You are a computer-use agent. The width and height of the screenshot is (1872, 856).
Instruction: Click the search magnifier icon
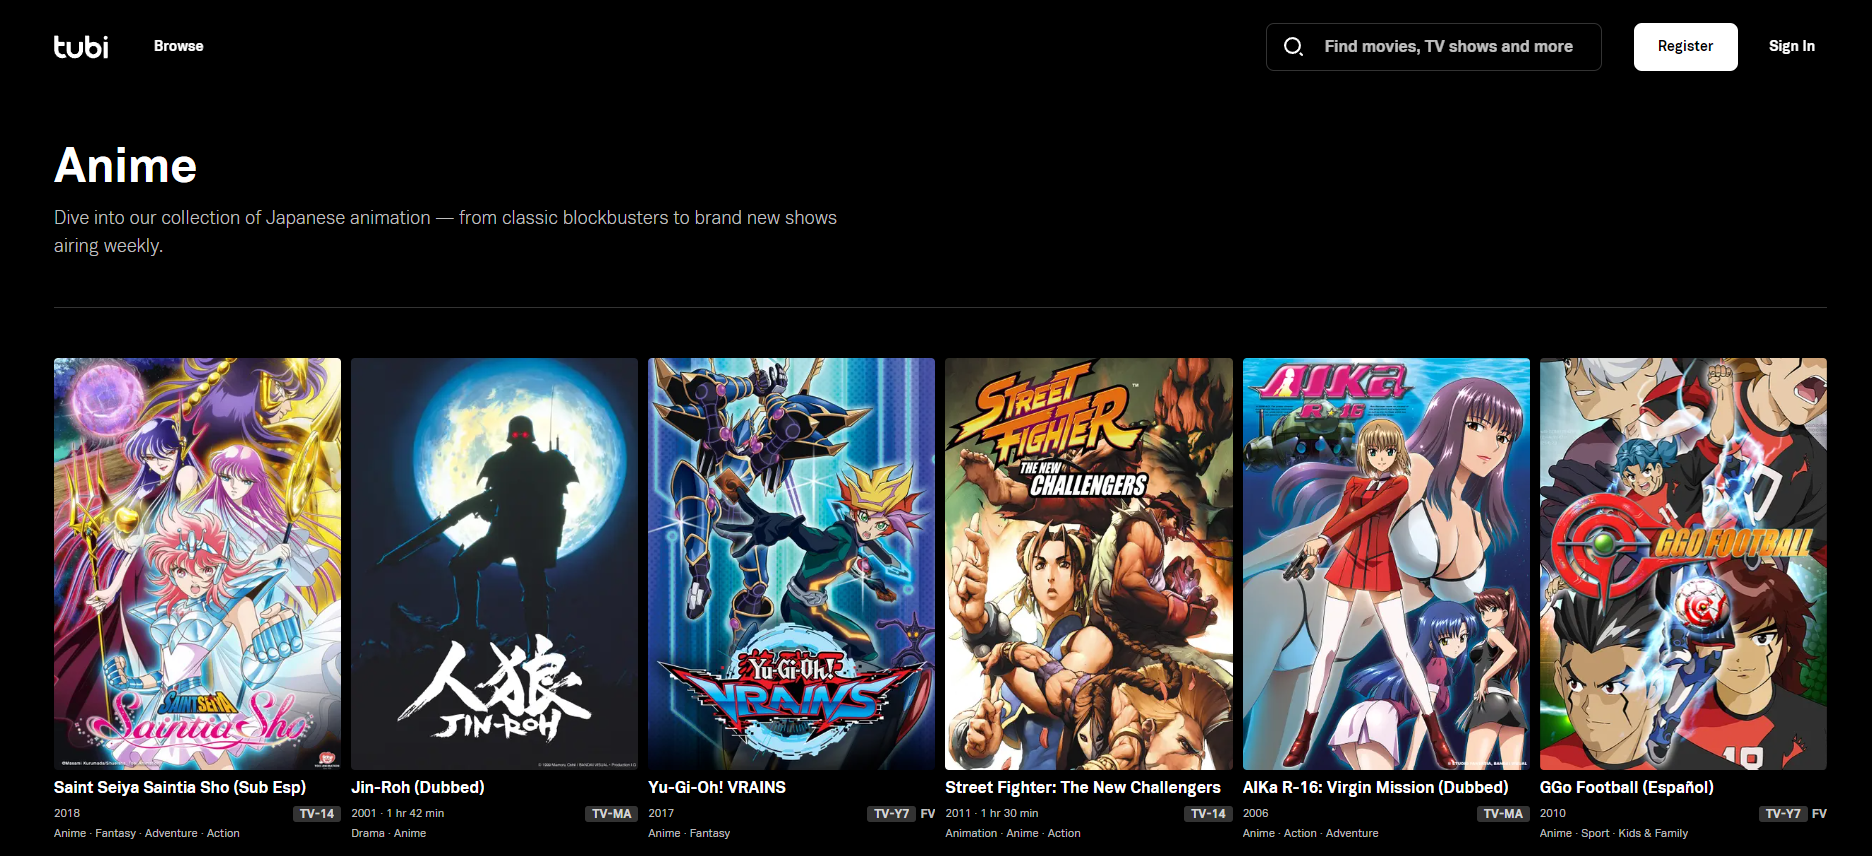[x=1293, y=46]
